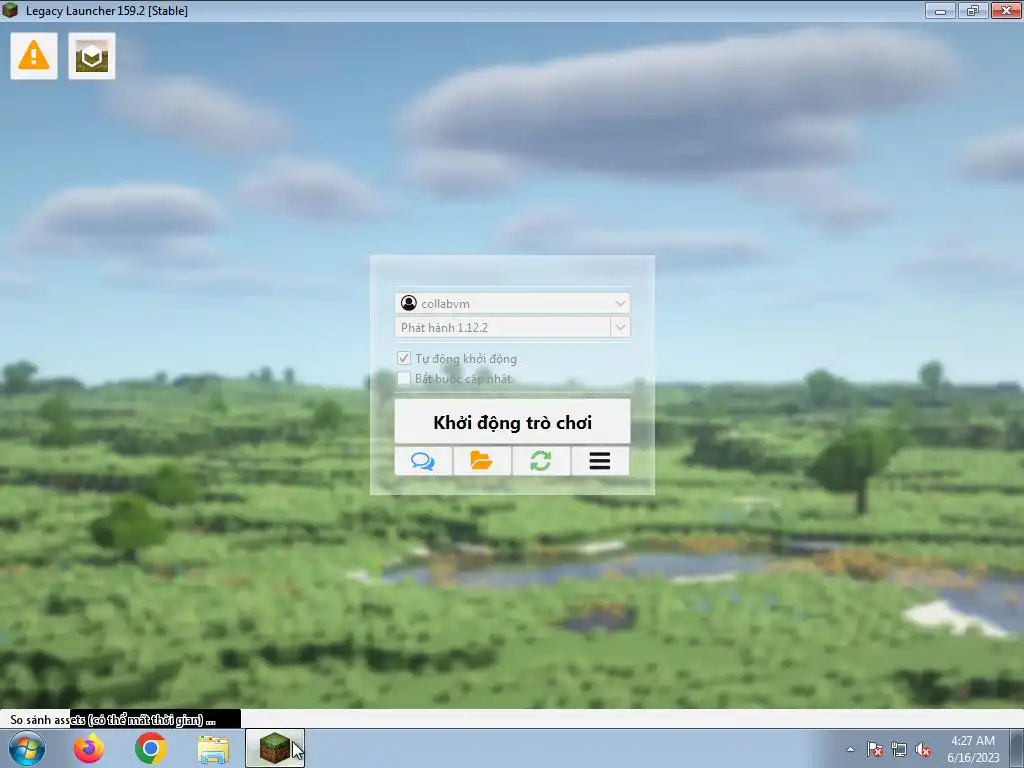
Task: Toggle the Tự động khởi động checkbox
Action: point(404,359)
